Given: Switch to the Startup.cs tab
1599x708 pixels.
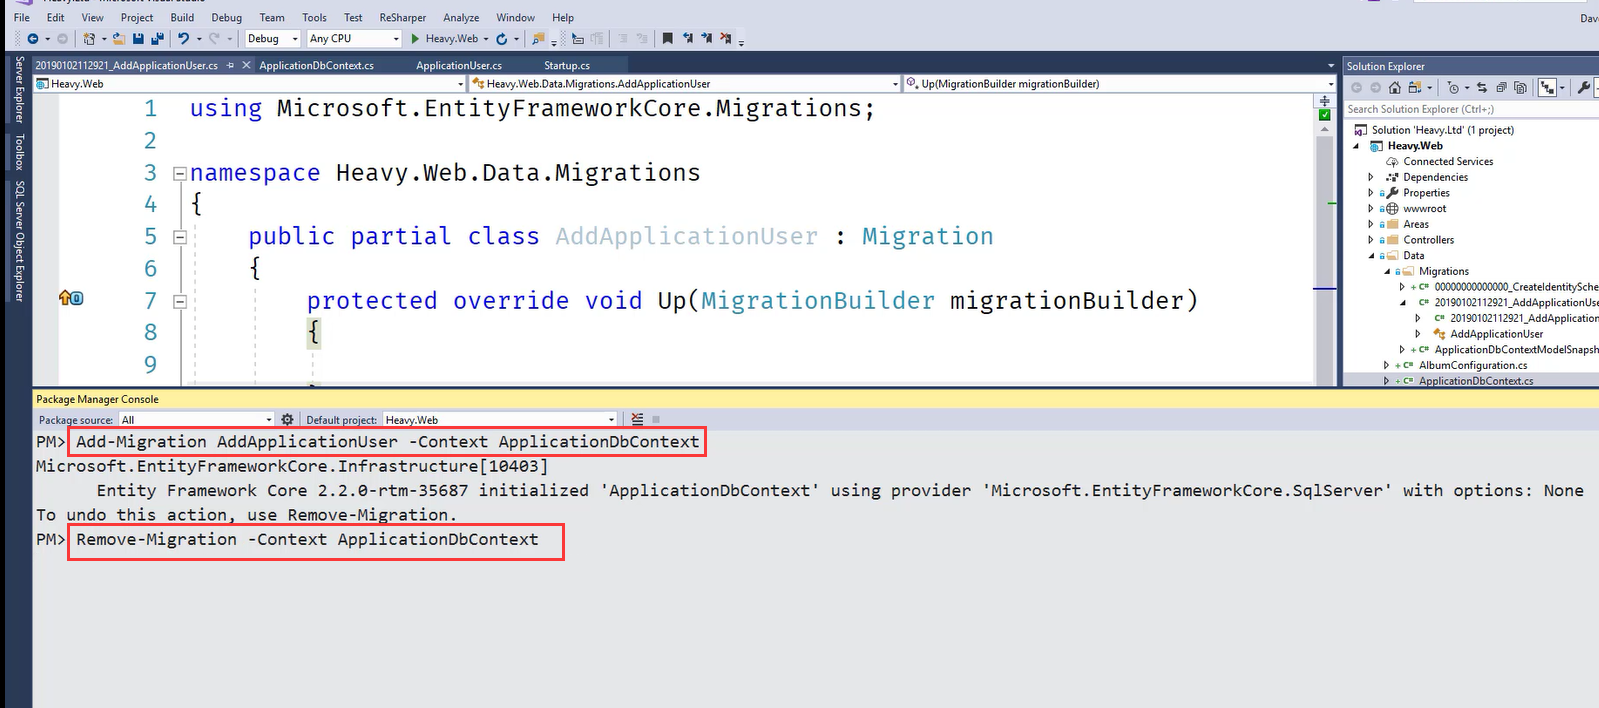Looking at the screenshot, I should pyautogui.click(x=567, y=66).
